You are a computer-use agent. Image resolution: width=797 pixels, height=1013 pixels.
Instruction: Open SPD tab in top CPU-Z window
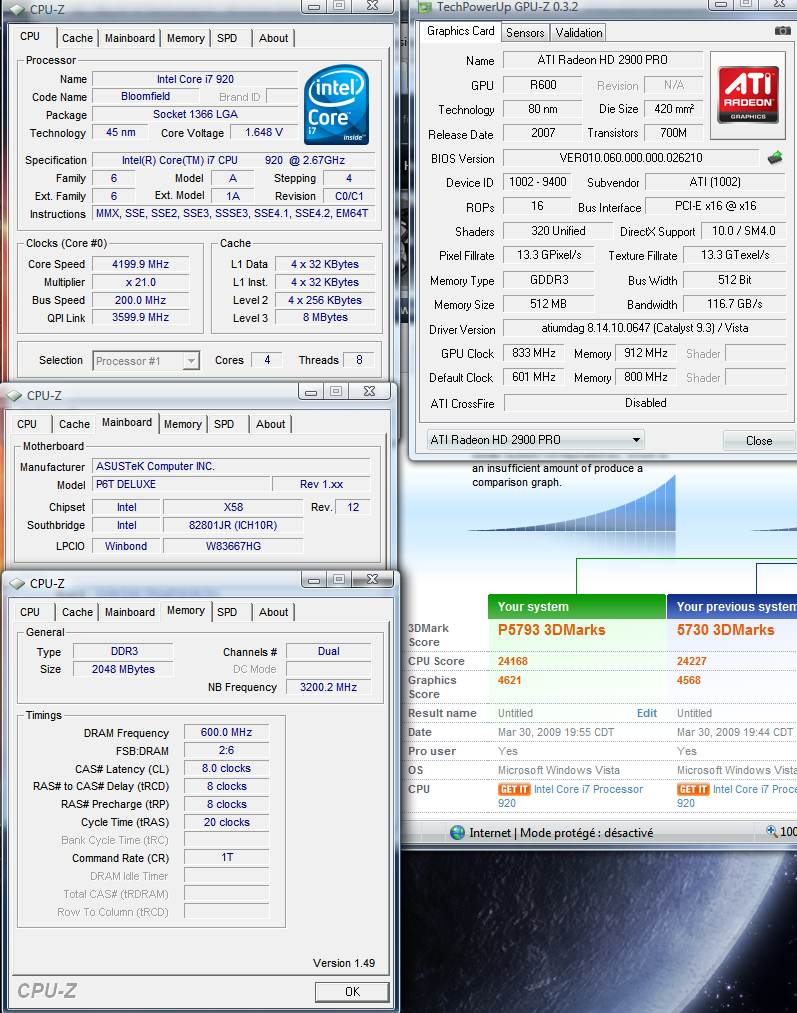tap(227, 38)
